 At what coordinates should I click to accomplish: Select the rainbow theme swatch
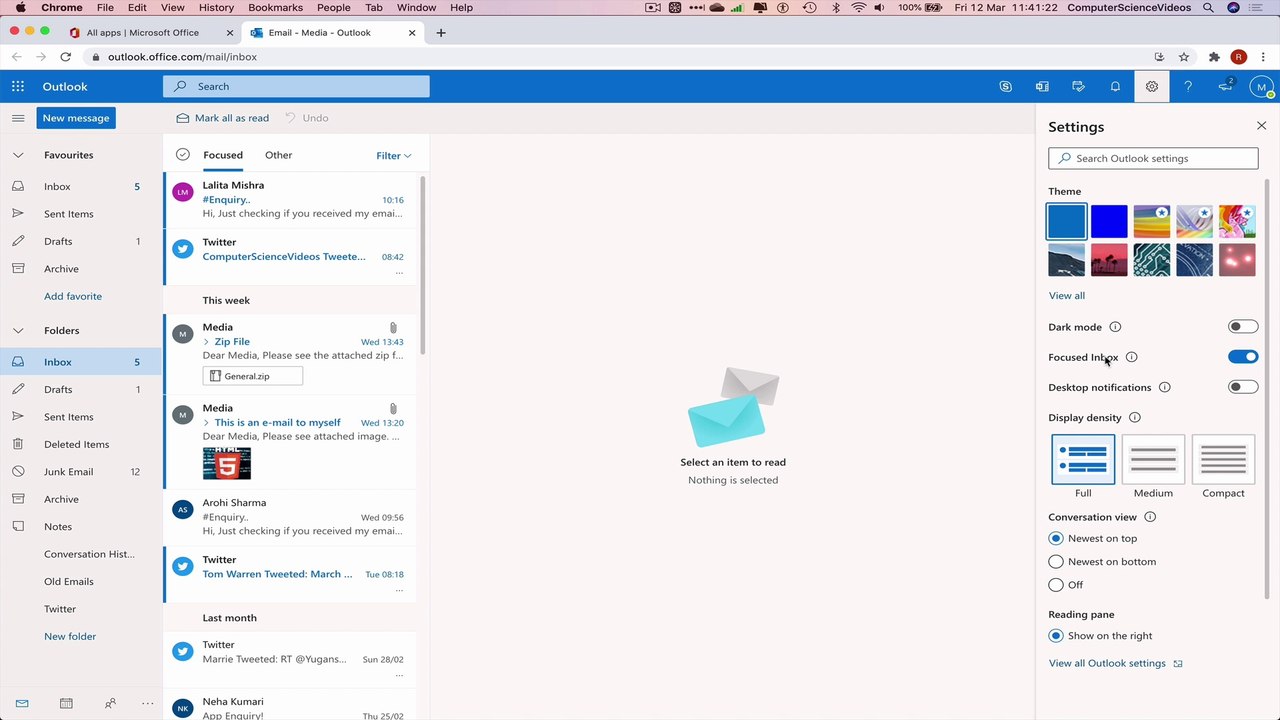click(1152, 221)
